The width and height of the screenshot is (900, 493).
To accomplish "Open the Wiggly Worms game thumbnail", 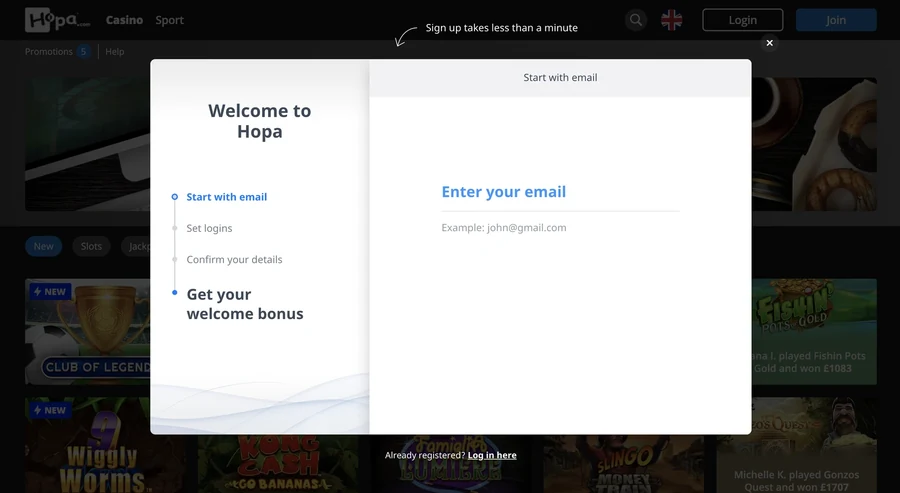I will (x=105, y=445).
